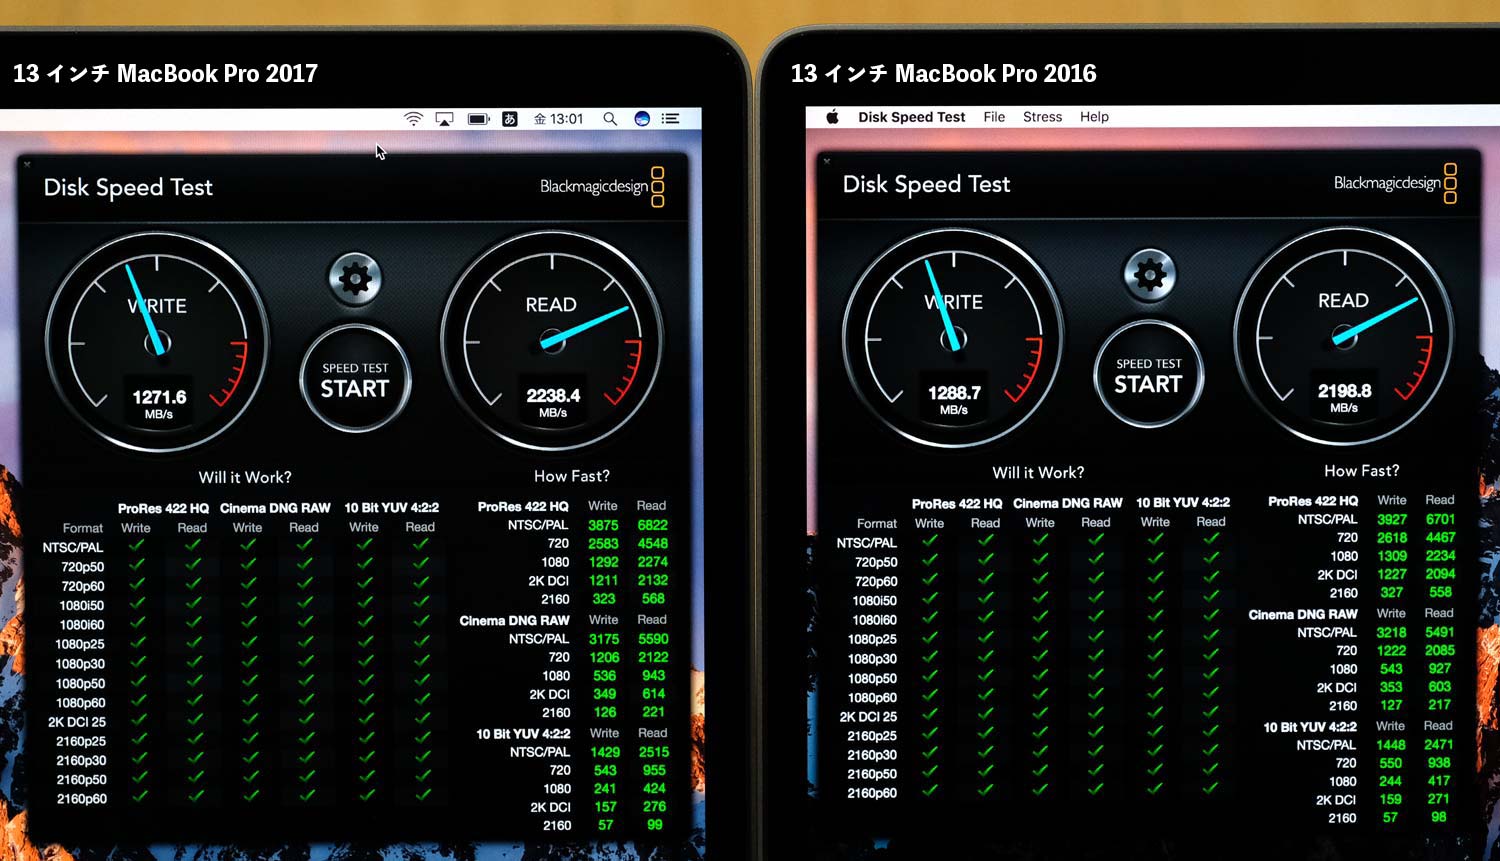Open the Apple menu on 2016 MacBook
Image resolution: width=1500 pixels, height=861 pixels.
(832, 117)
